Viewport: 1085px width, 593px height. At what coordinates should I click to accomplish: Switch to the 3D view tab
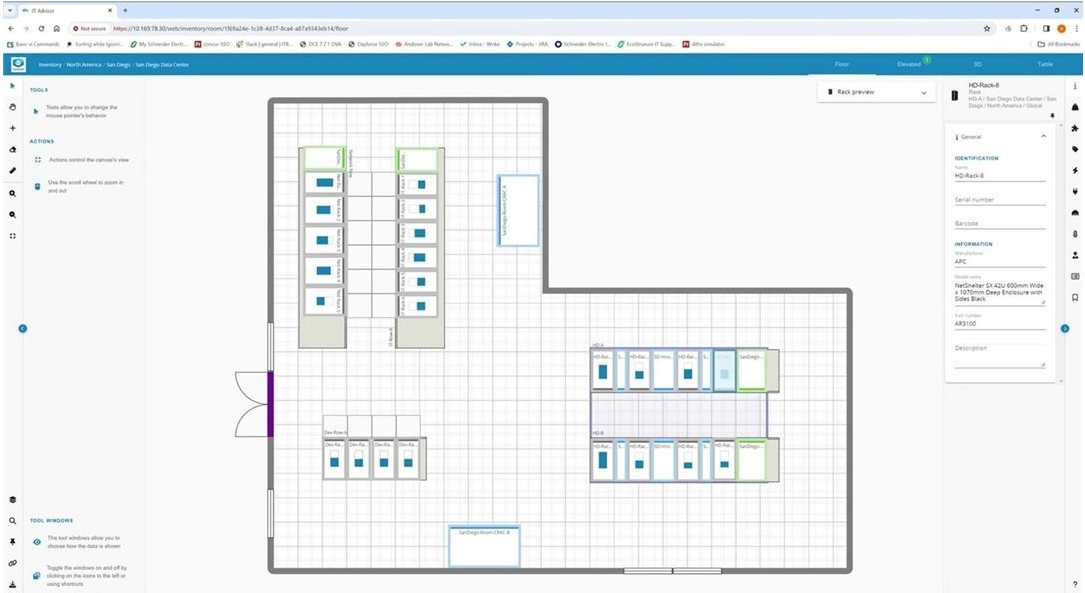click(x=977, y=64)
